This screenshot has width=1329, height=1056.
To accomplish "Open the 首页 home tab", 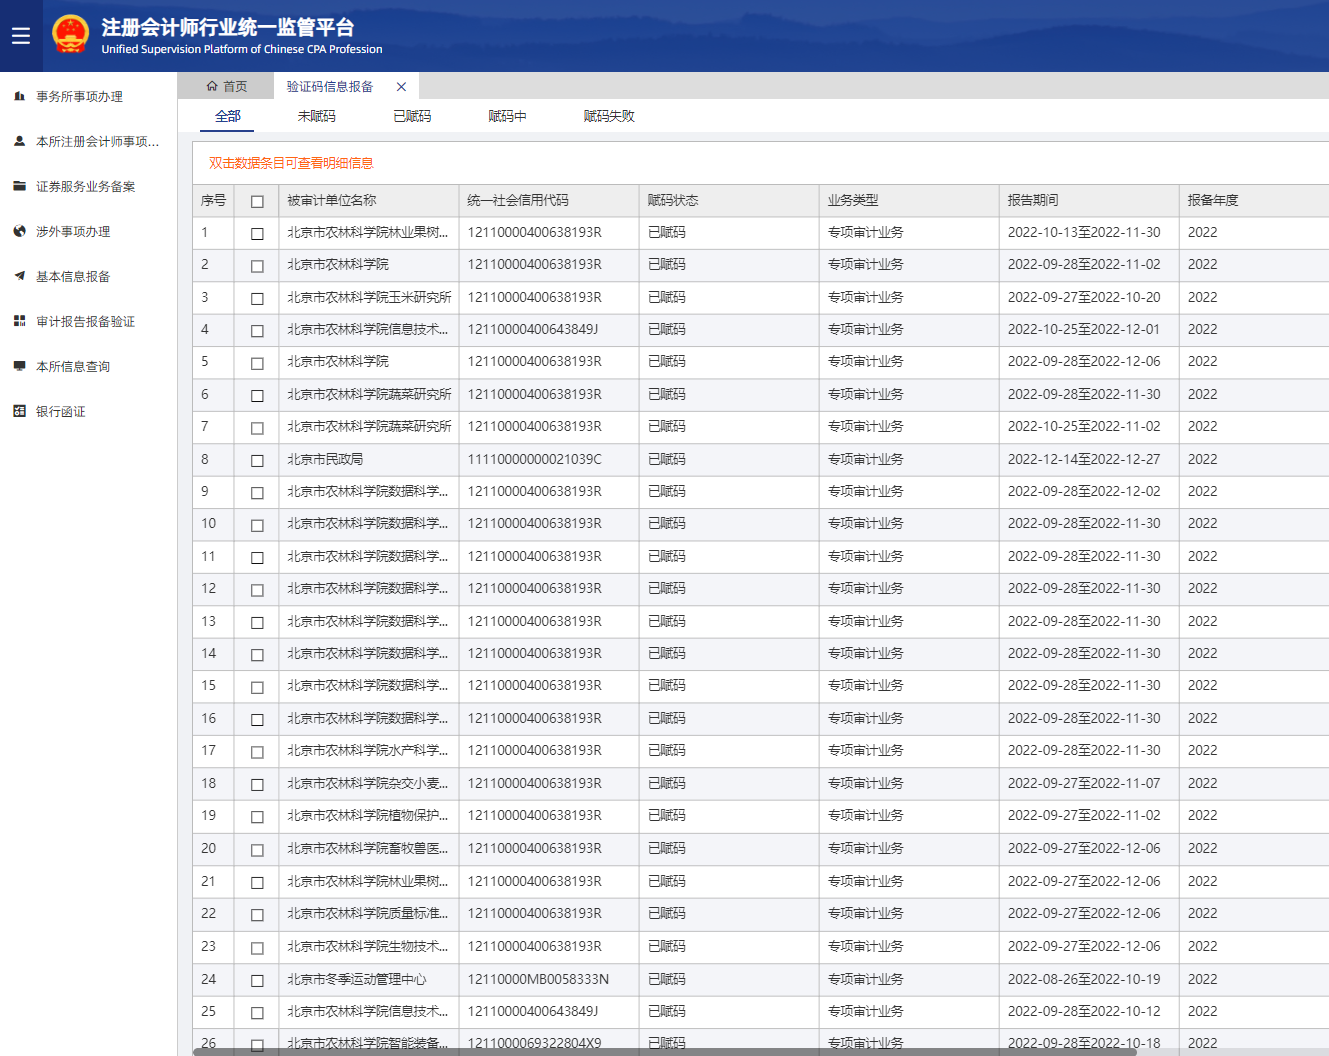I will [227, 87].
